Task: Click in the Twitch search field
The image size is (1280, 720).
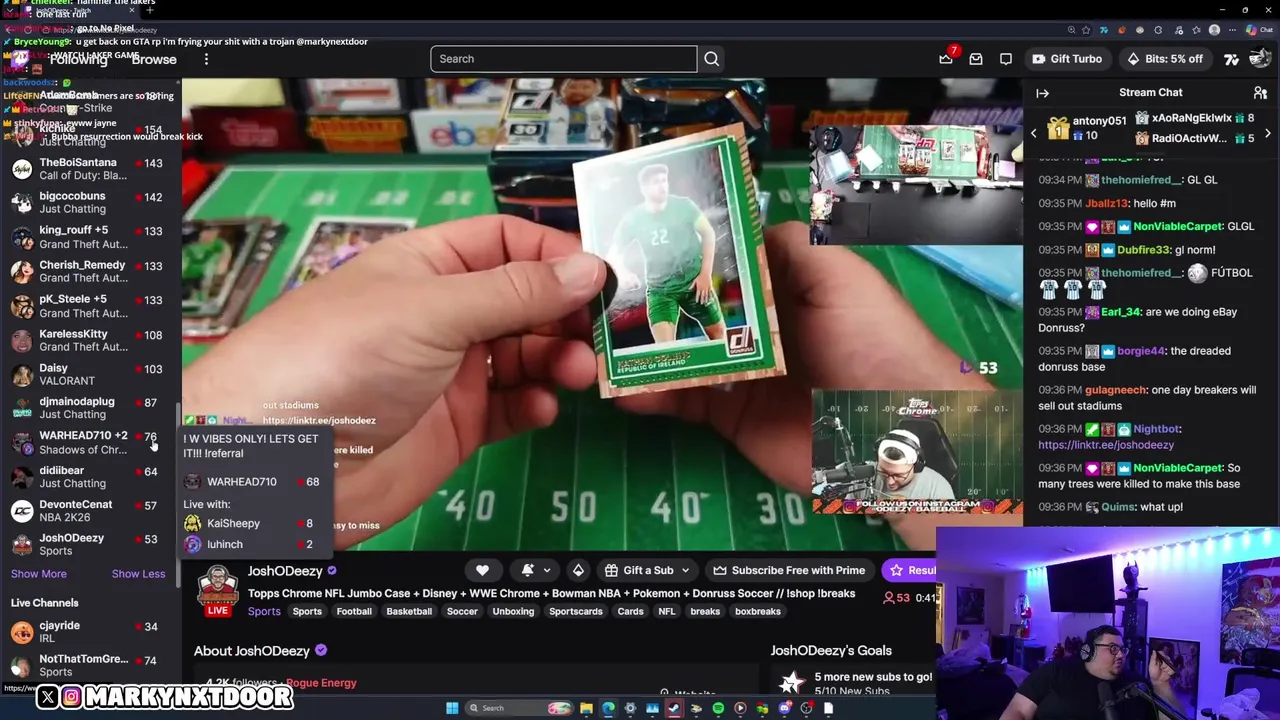Action: click(564, 59)
